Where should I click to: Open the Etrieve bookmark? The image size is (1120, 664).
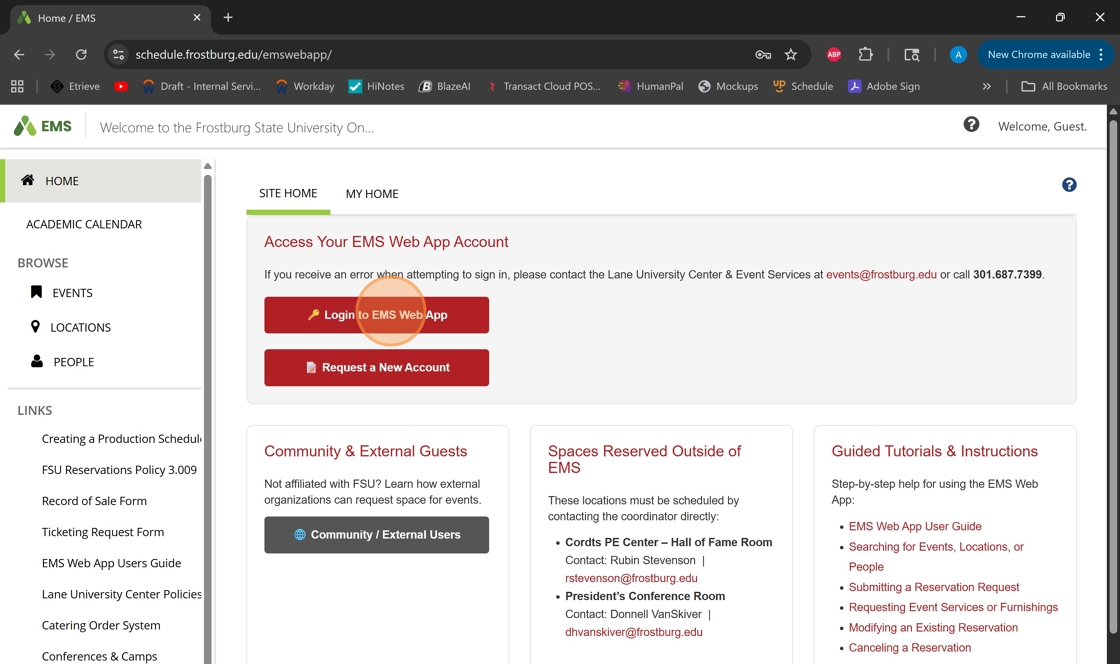75,86
